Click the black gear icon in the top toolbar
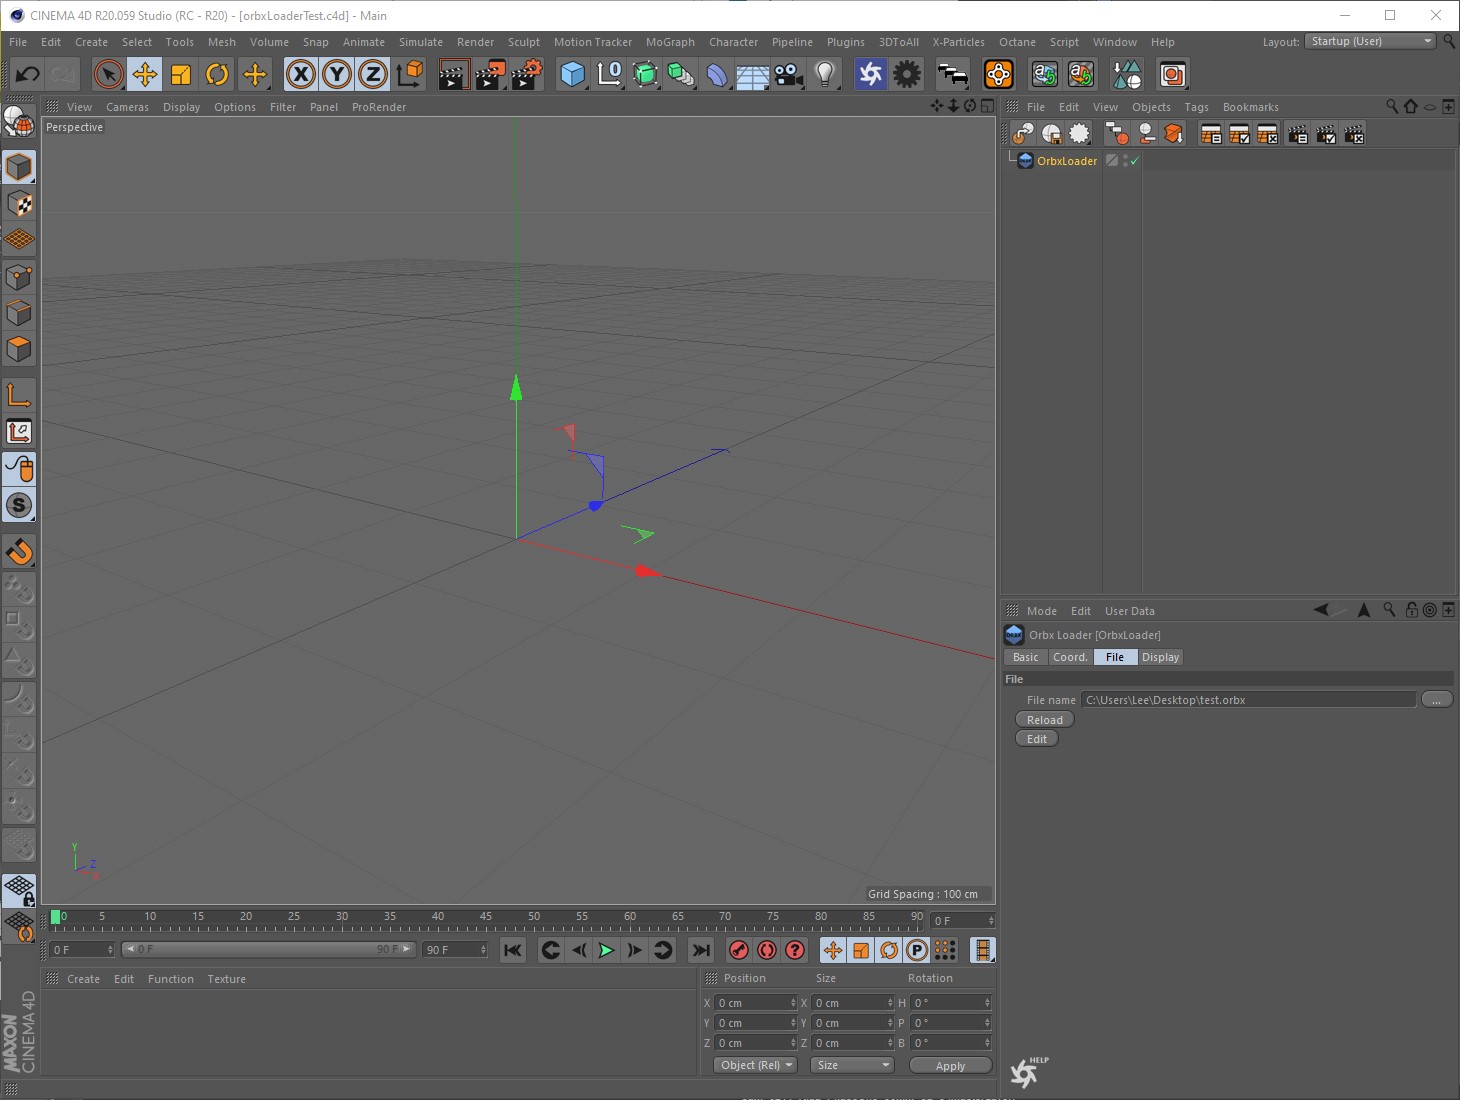The width and height of the screenshot is (1460, 1100). pos(907,74)
